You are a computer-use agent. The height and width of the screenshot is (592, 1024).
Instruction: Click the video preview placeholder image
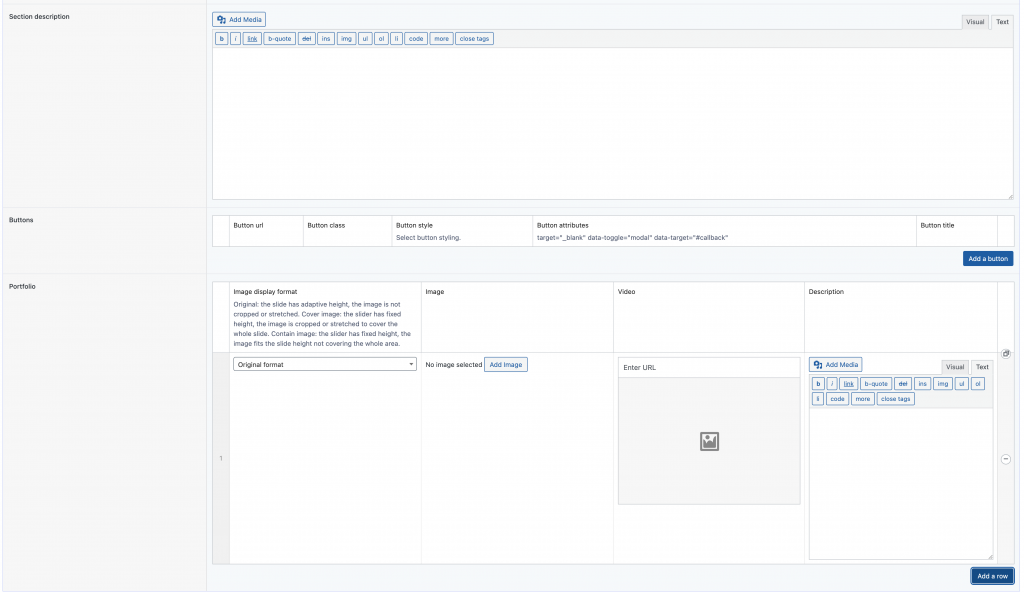[709, 441]
